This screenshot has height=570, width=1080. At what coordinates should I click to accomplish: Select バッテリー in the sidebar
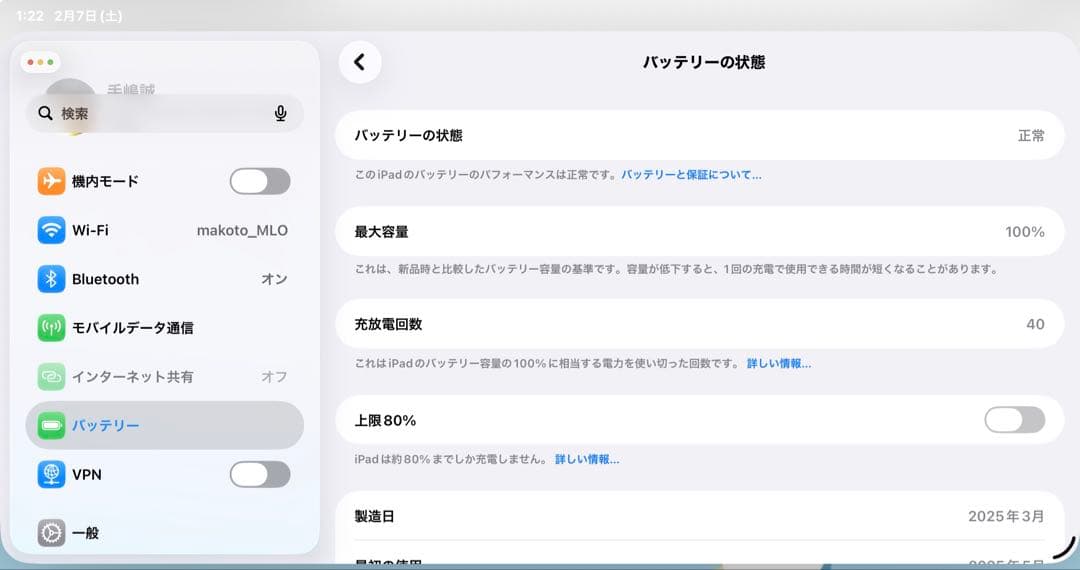pos(165,425)
